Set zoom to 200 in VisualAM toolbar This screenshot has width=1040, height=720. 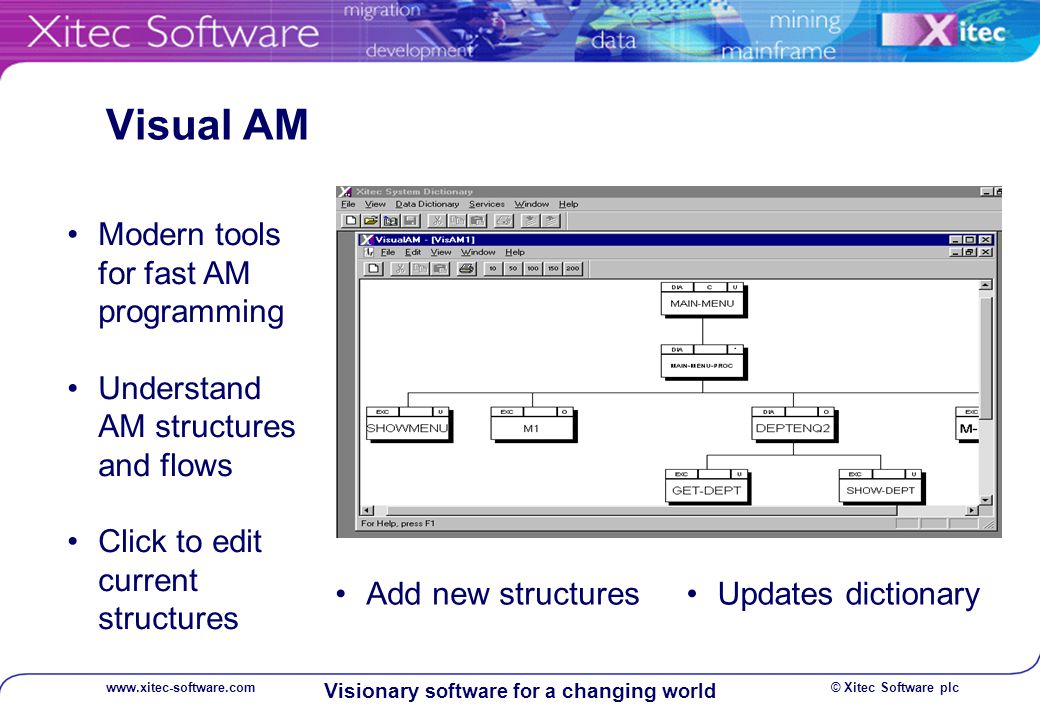[x=572, y=269]
